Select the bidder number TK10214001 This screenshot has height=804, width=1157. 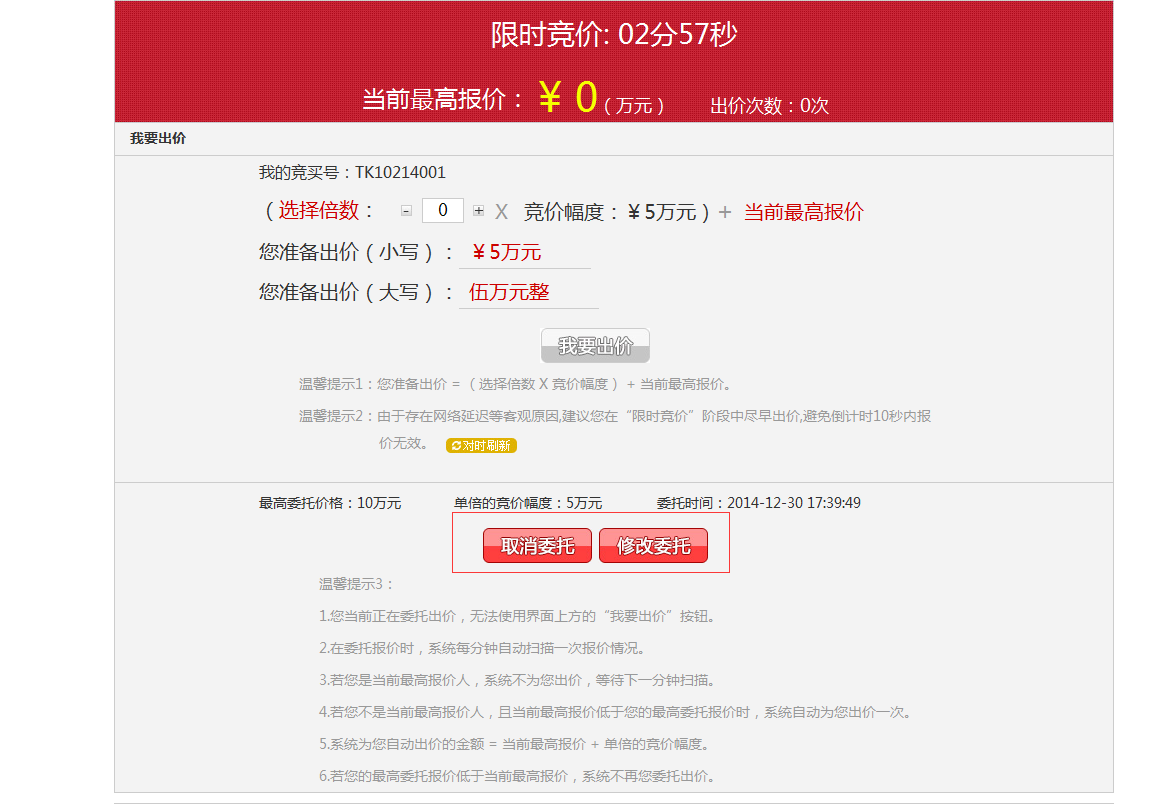[x=400, y=172]
